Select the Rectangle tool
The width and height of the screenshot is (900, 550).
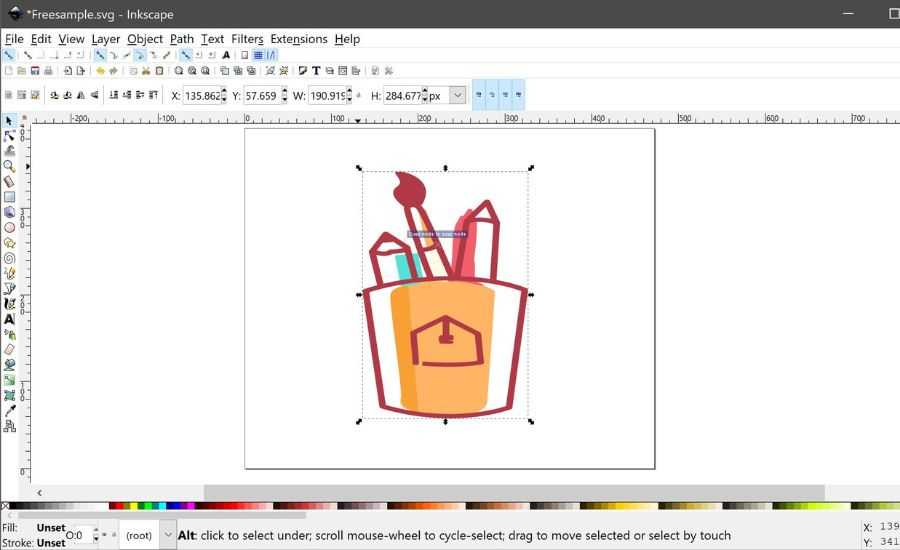click(x=9, y=197)
